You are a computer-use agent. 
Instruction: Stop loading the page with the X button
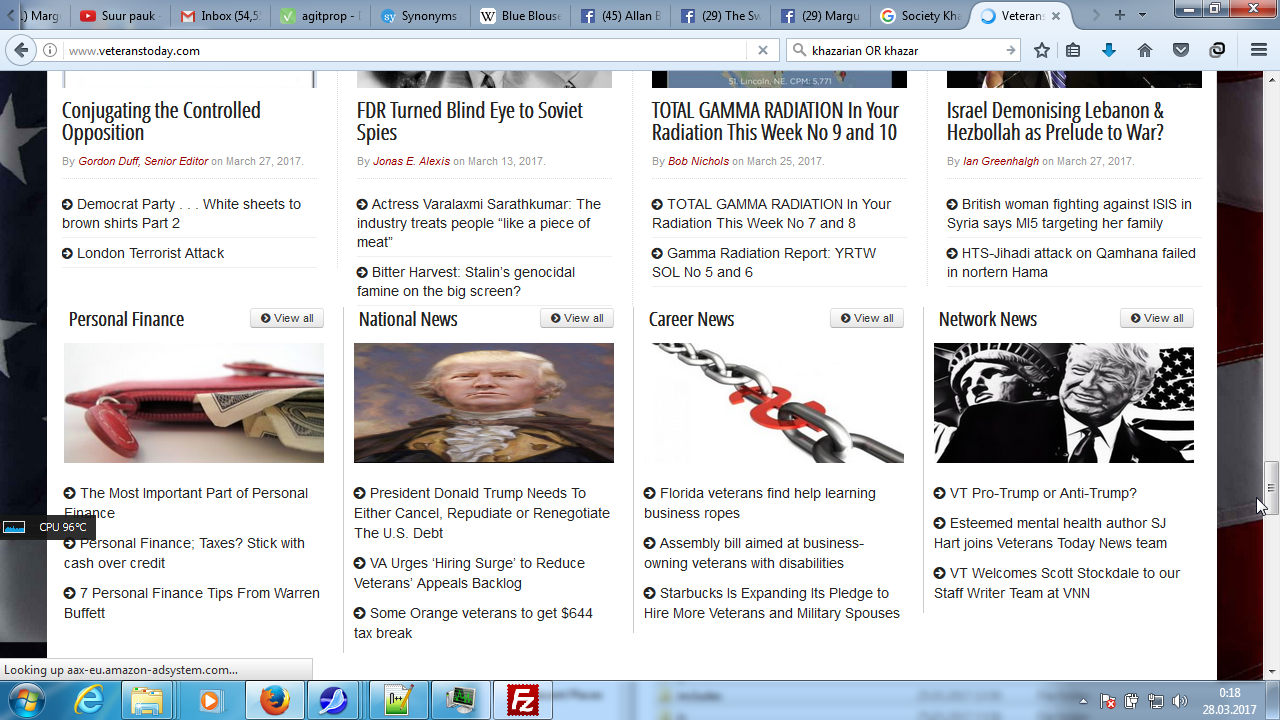point(763,50)
